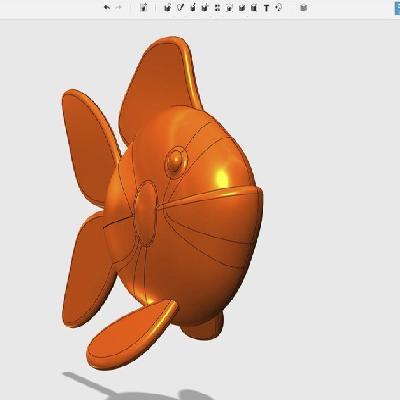This screenshot has width=400, height=400.
Task: Choose the Pattern tool icon
Action: tap(217, 7)
